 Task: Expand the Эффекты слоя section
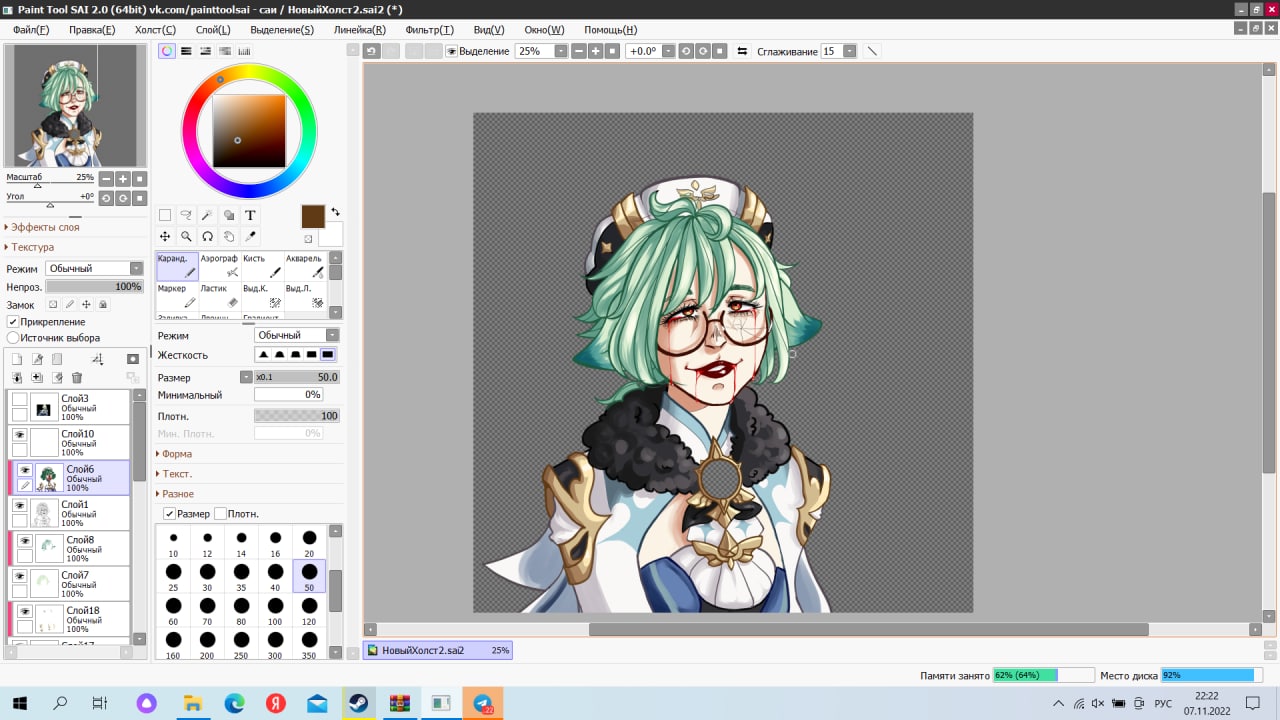click(43, 227)
